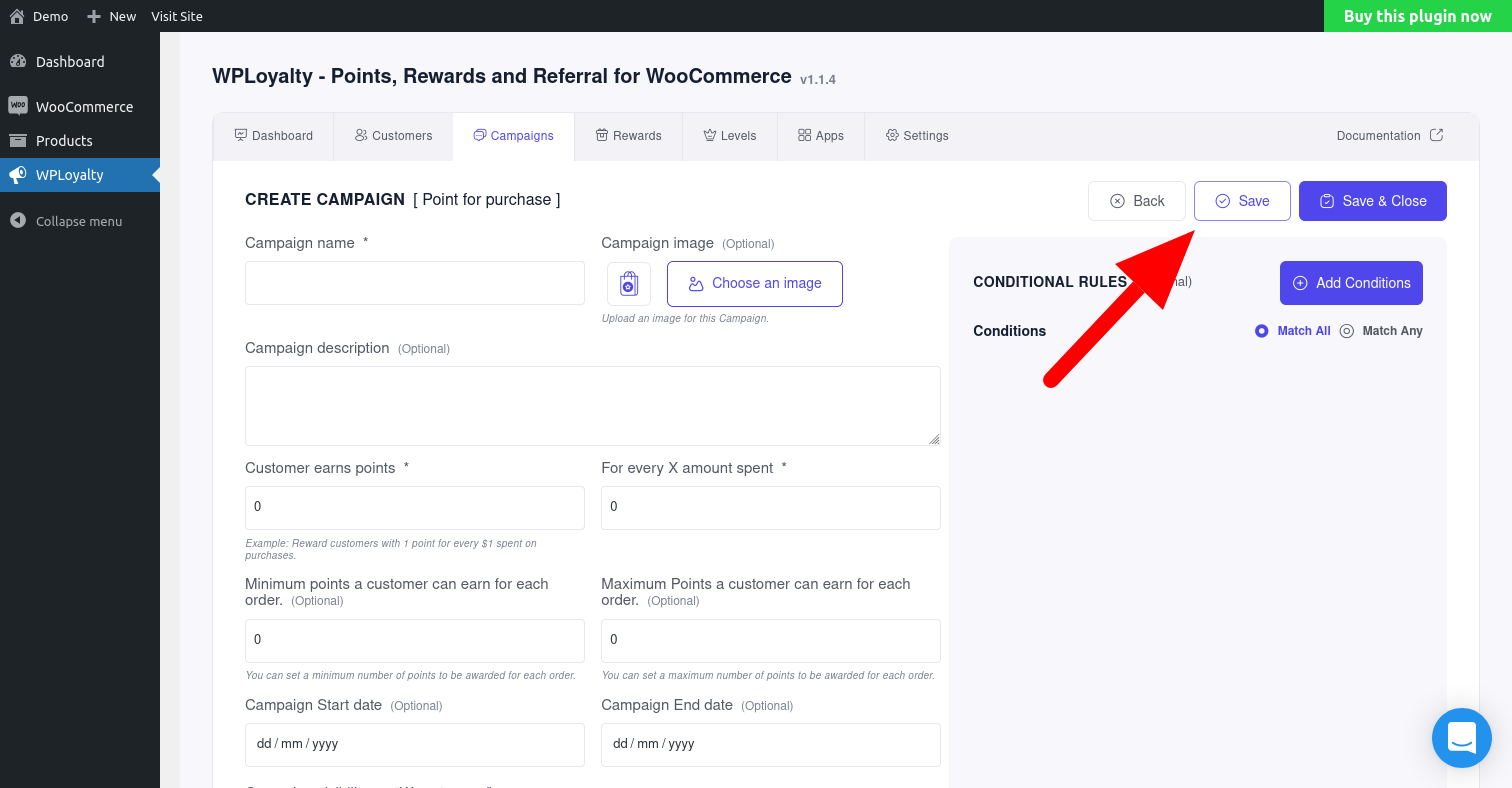Click the Buy this plugin now button
Screen dimensions: 1512x788
tap(1417, 16)
